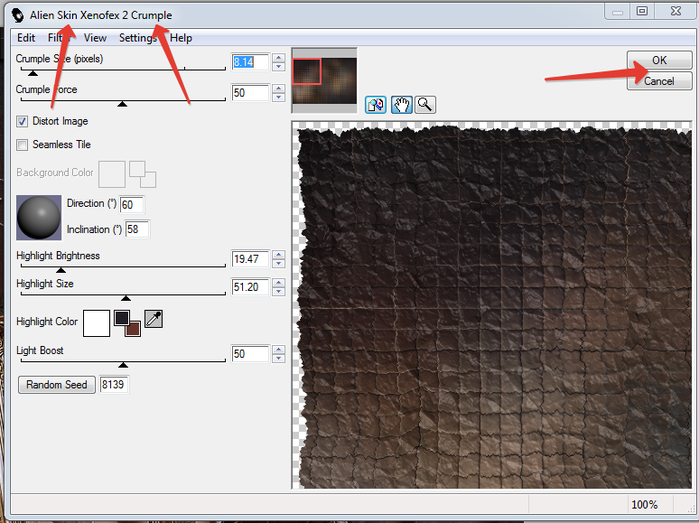
Task: Click the lighting direction sphere
Action: 39,218
